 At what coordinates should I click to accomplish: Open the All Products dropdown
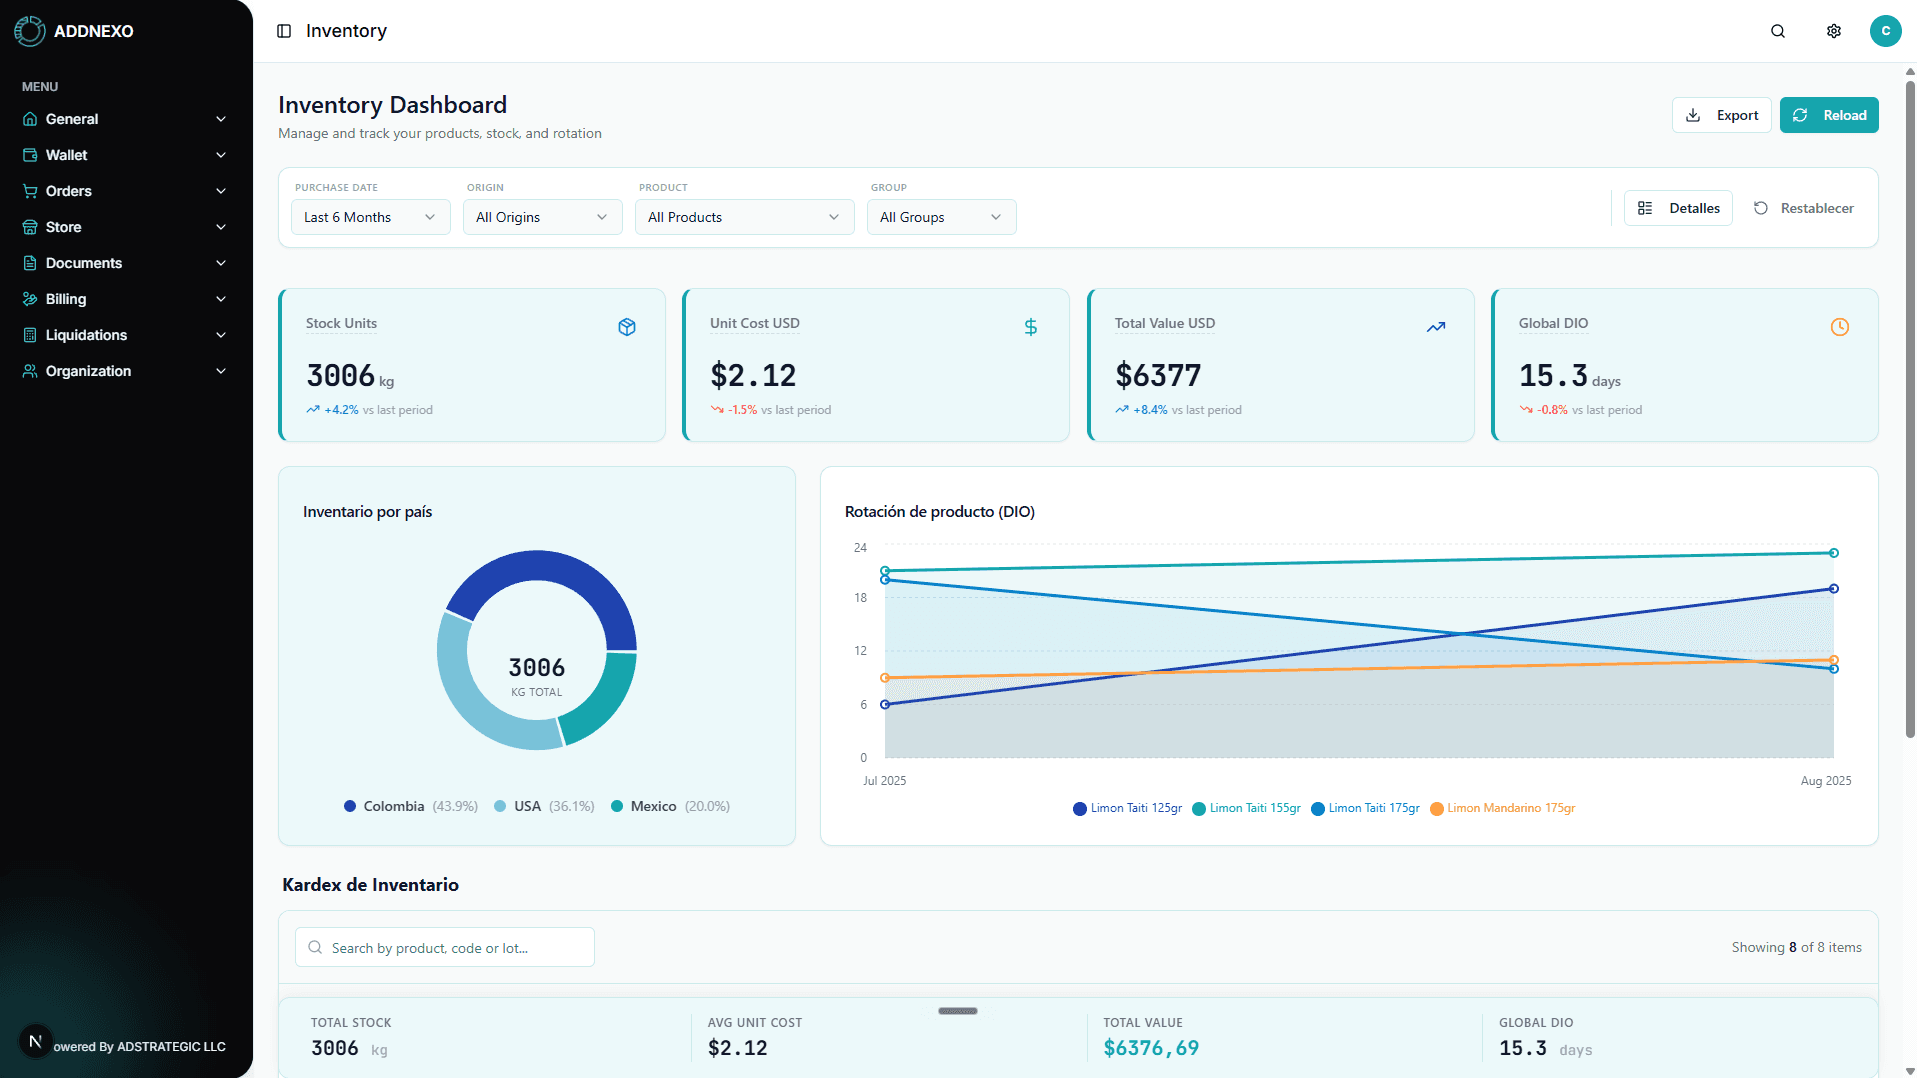tap(744, 217)
